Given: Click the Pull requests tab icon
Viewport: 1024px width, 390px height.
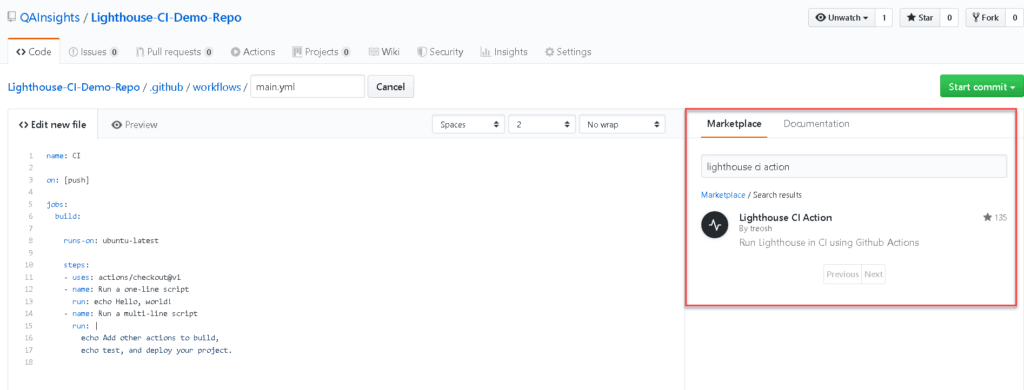Looking at the screenshot, I should [x=140, y=52].
